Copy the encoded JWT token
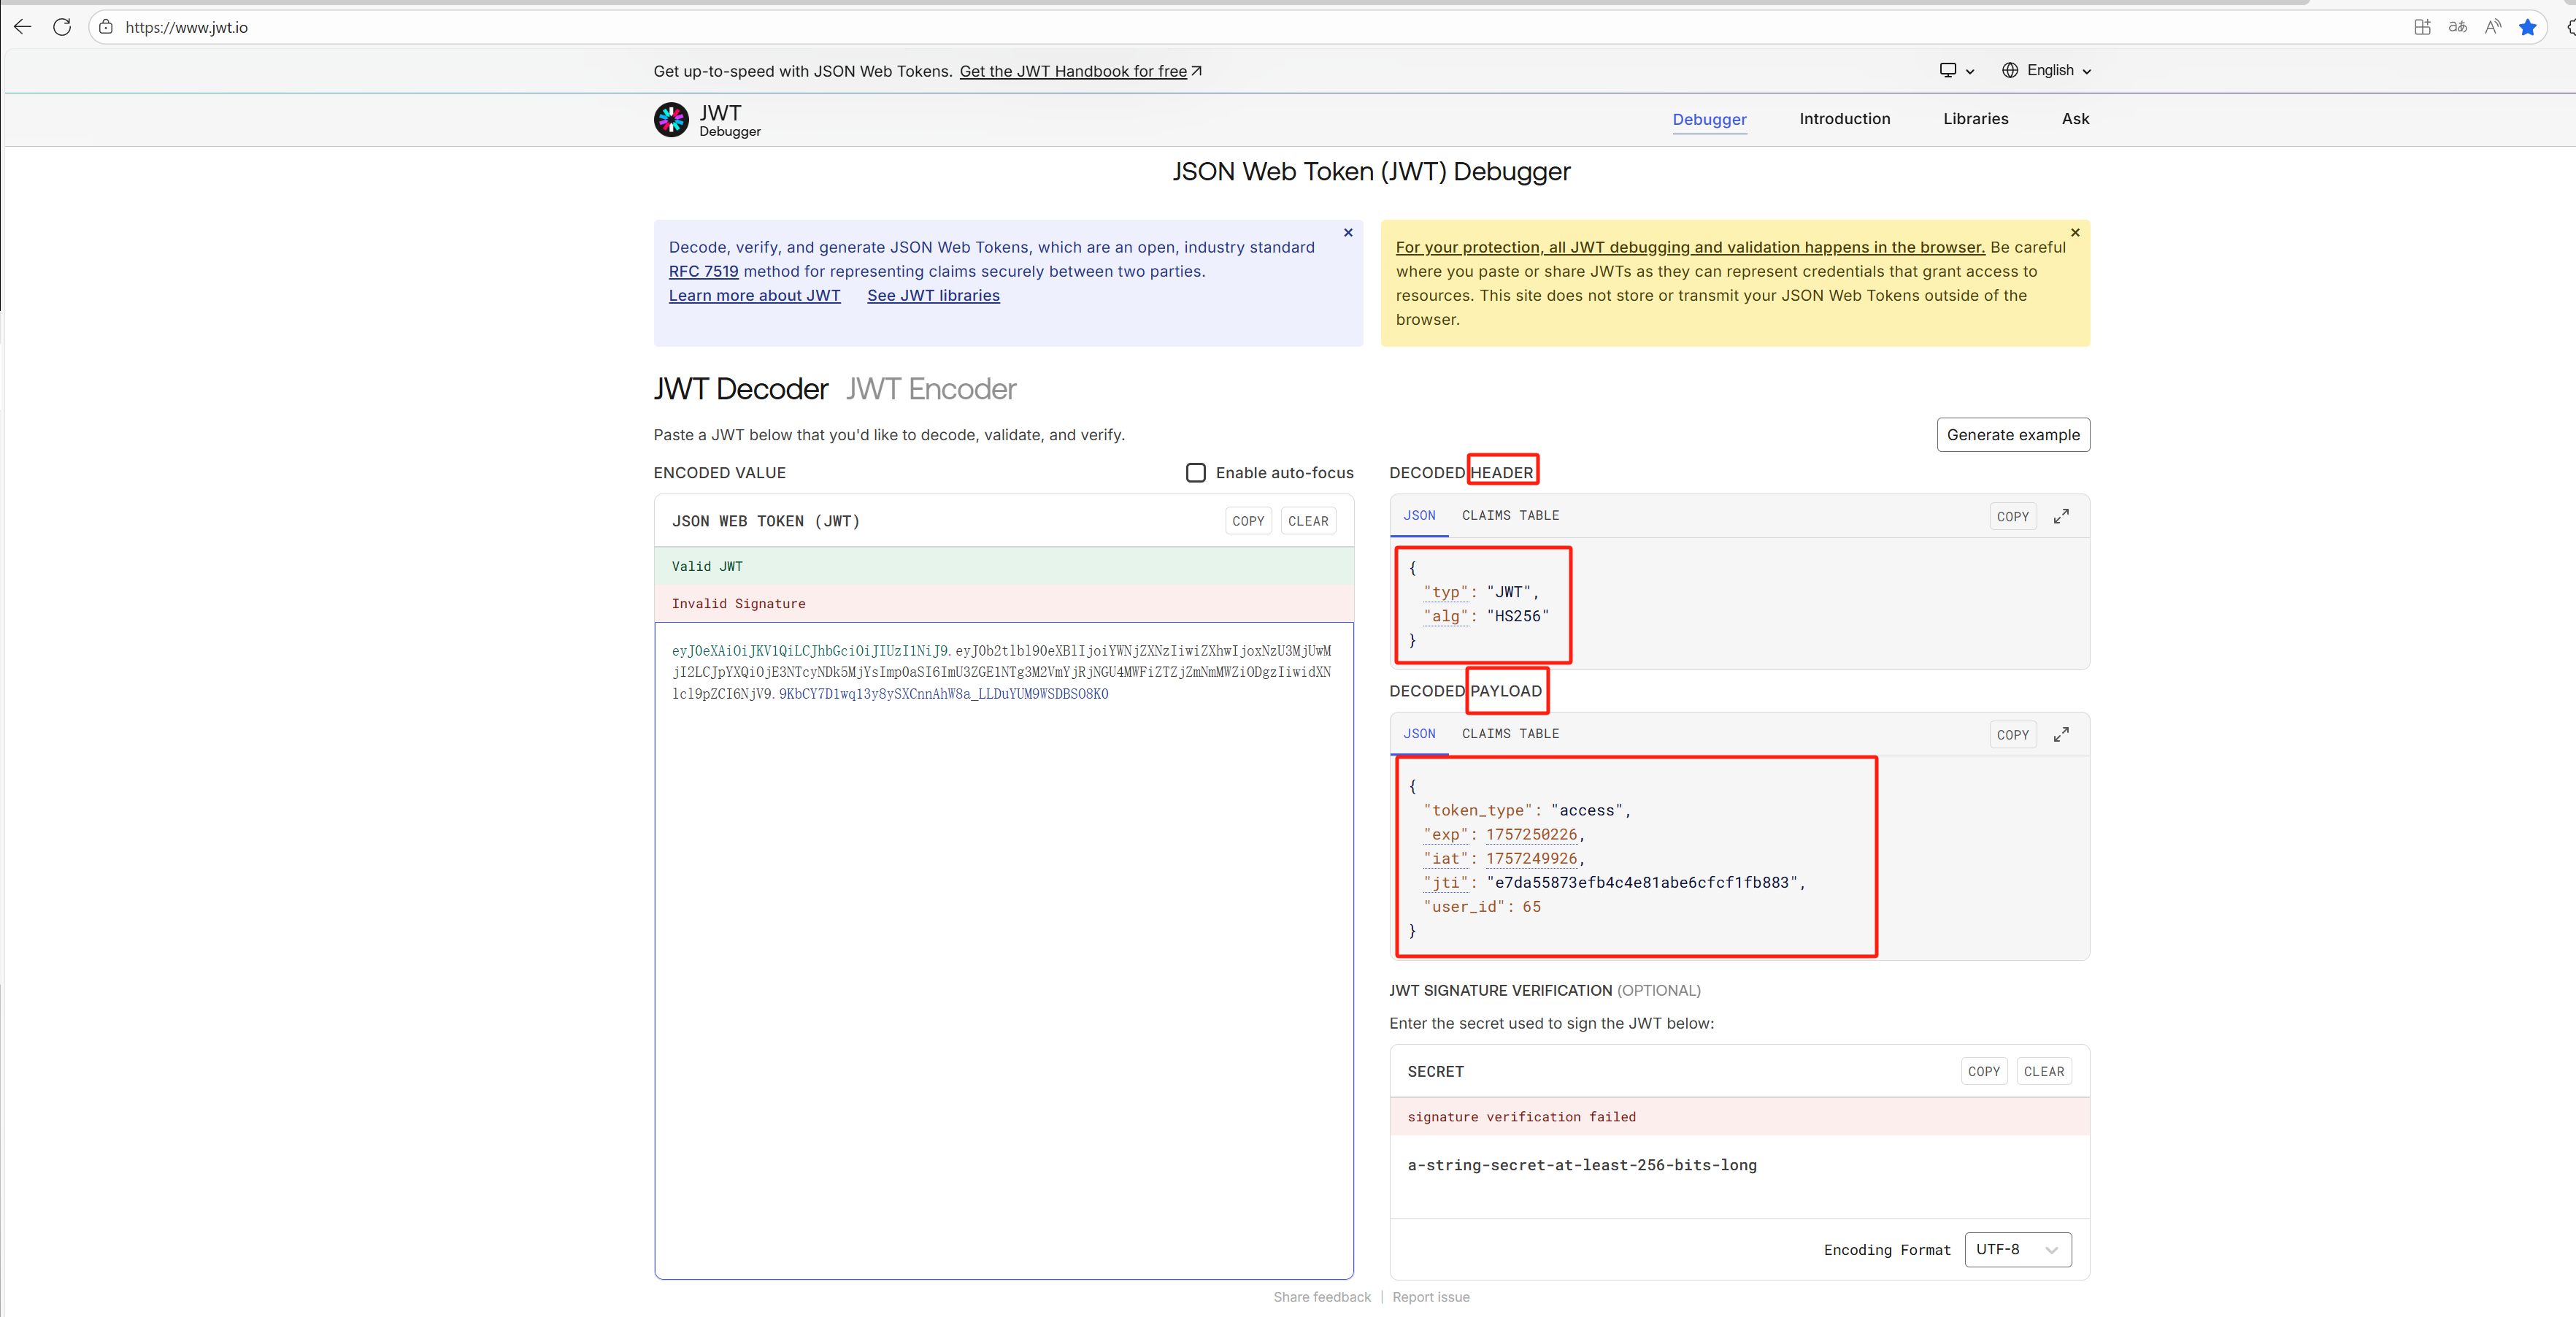Viewport: 2576px width, 1317px height. 1248,521
